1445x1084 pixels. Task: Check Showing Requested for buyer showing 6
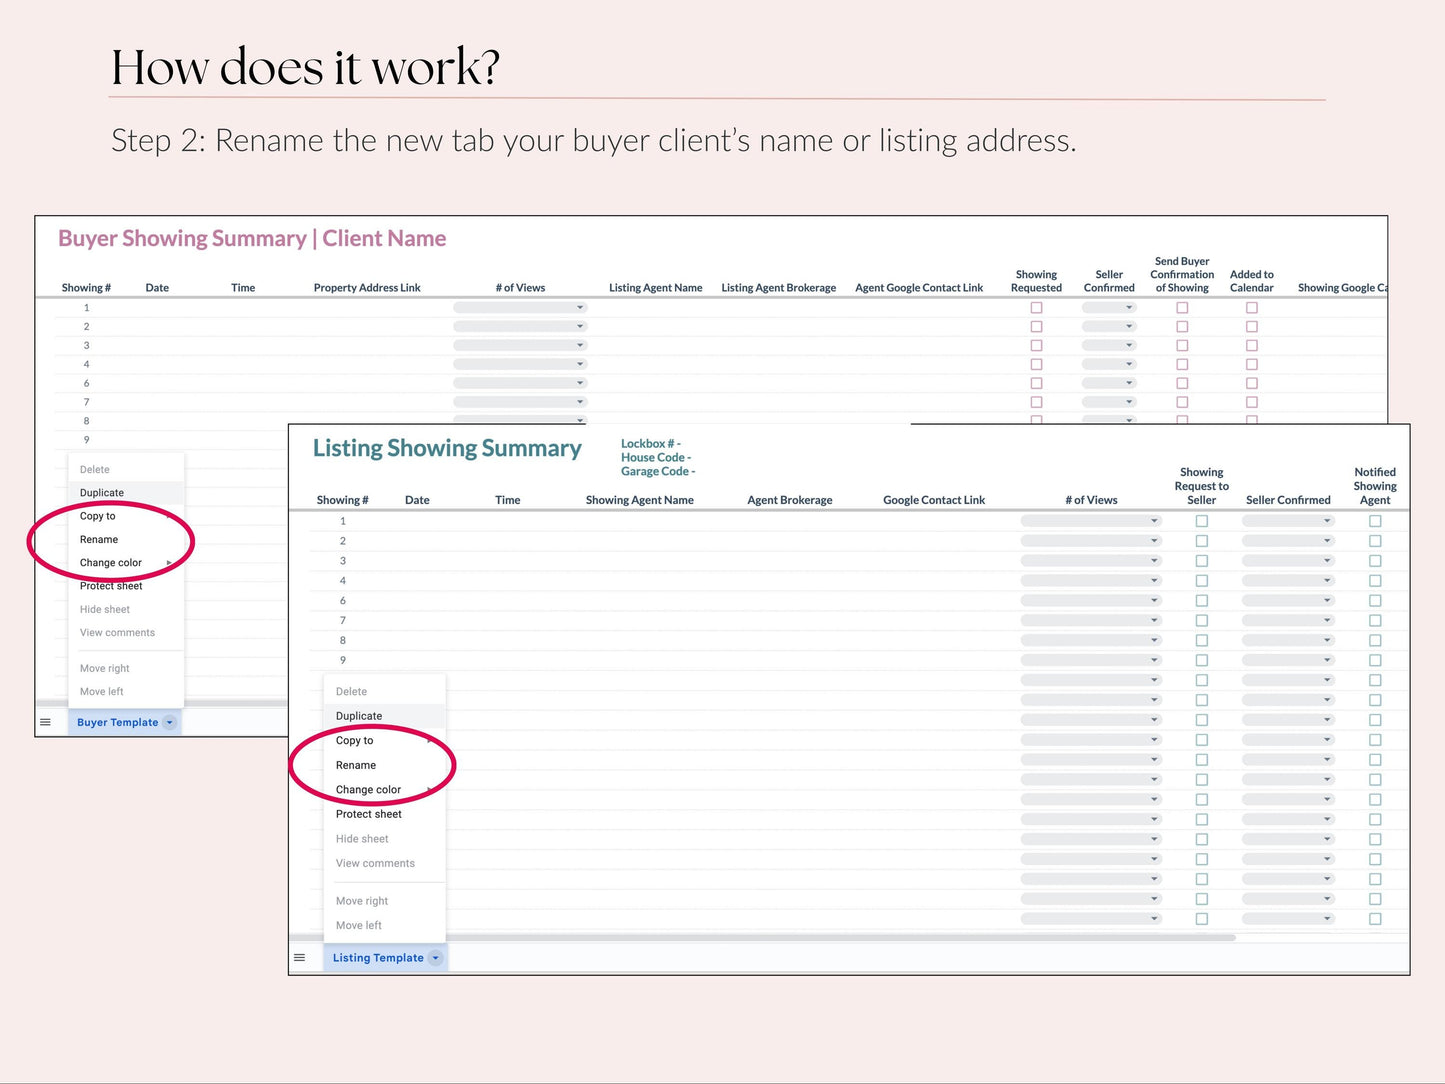(1037, 384)
